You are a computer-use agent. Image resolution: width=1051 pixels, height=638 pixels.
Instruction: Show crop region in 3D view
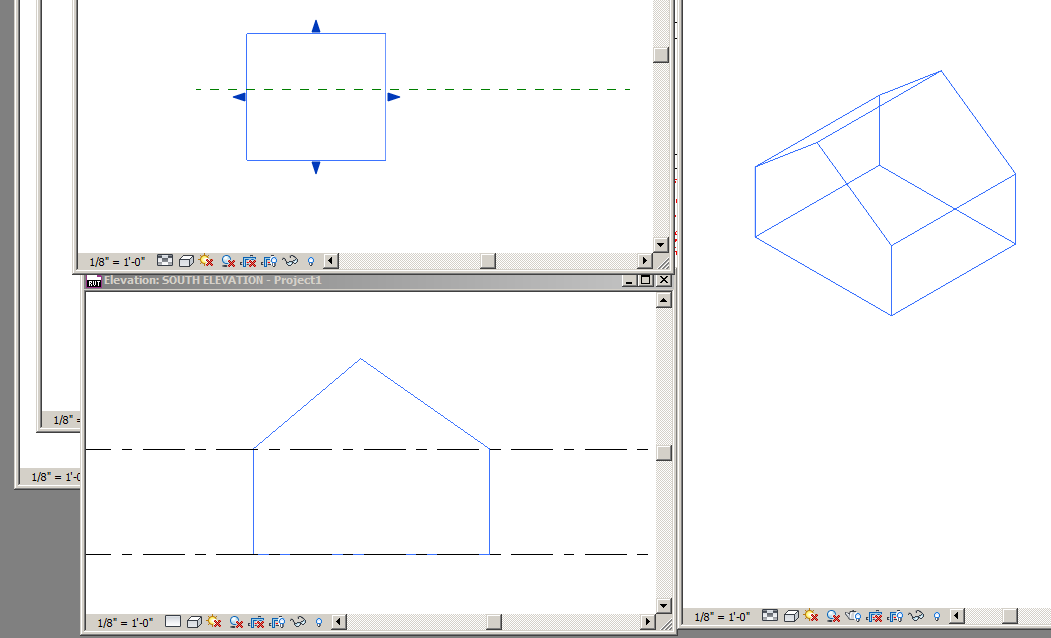(x=895, y=616)
